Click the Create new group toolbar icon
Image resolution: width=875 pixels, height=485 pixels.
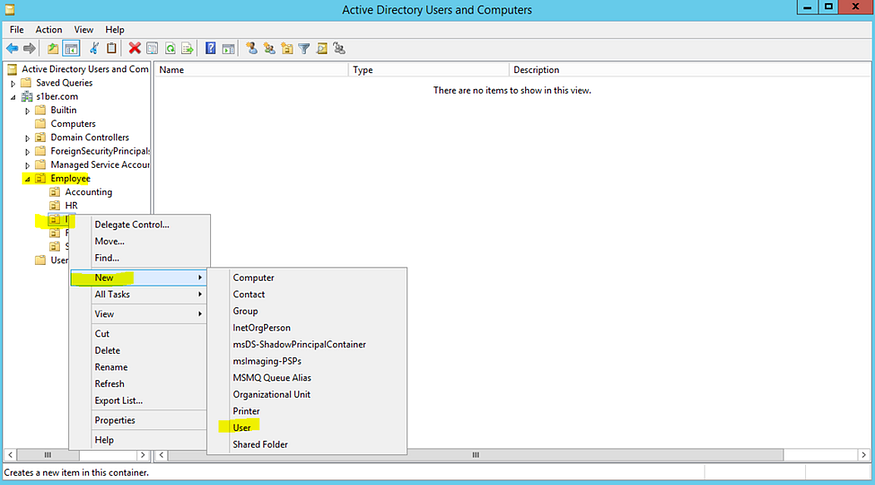[x=270, y=49]
